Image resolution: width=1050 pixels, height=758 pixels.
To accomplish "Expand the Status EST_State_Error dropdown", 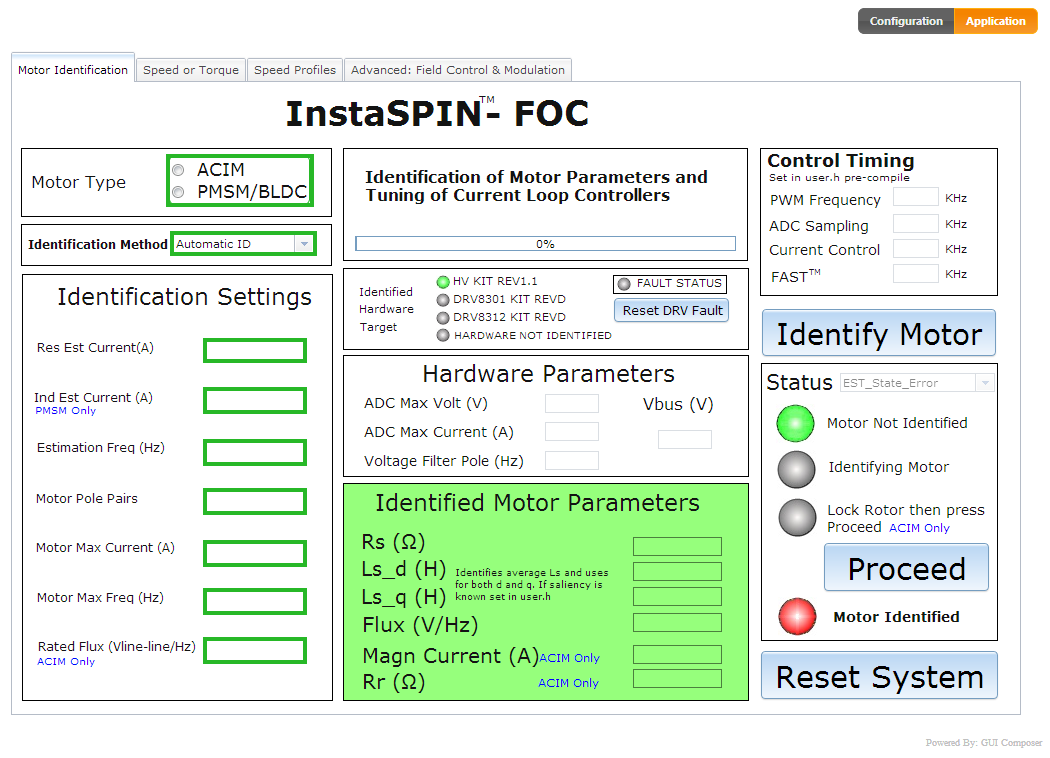I will click(985, 383).
